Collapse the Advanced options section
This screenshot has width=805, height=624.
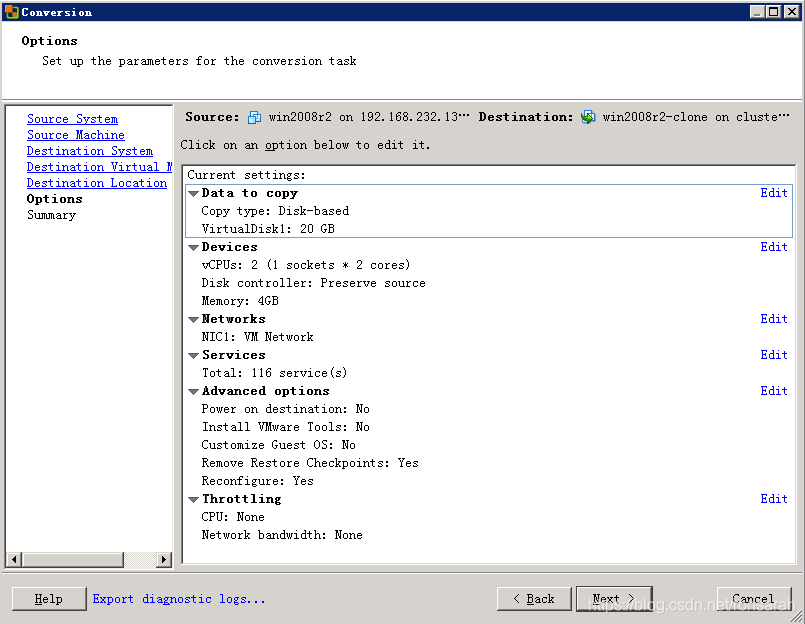coord(194,391)
